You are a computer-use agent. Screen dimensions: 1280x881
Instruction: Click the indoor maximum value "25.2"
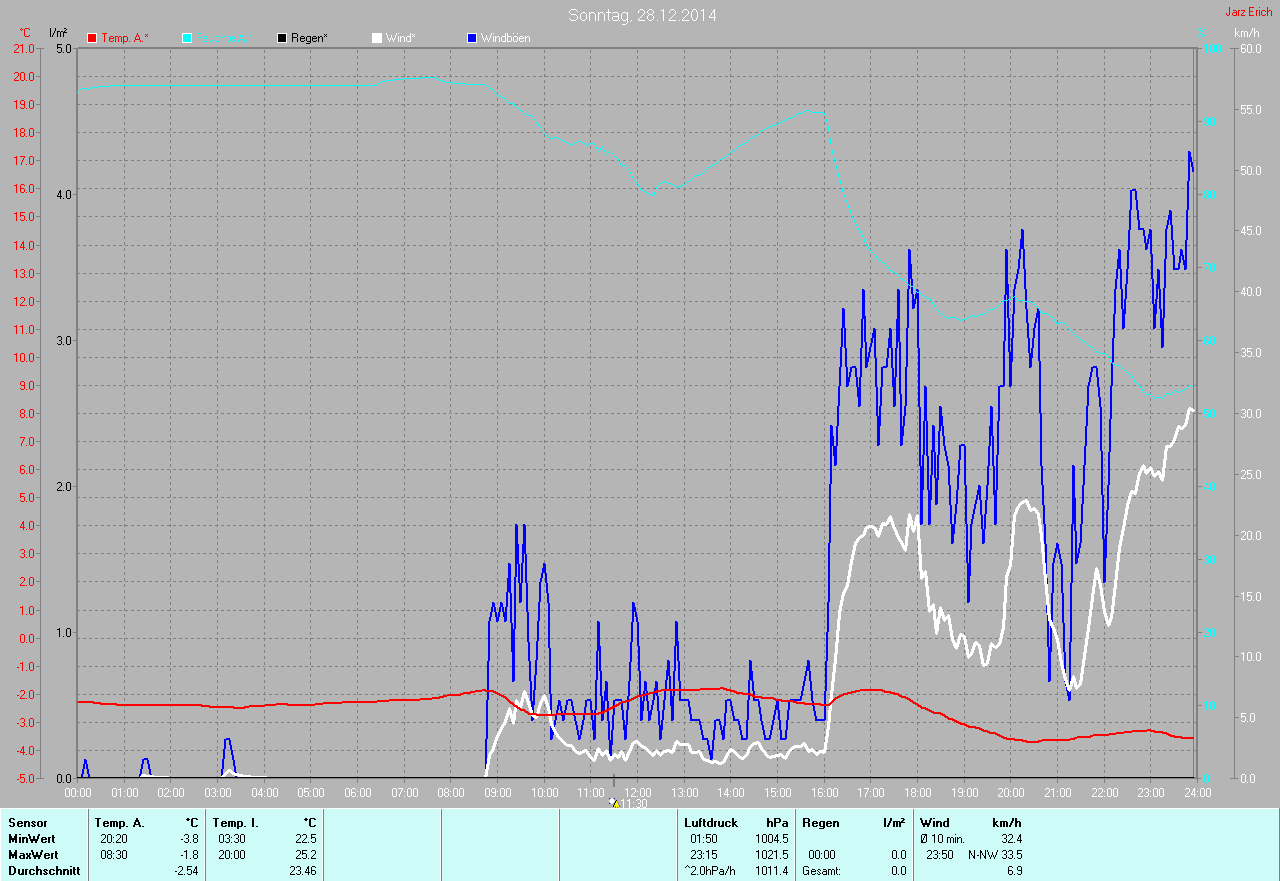(305, 855)
